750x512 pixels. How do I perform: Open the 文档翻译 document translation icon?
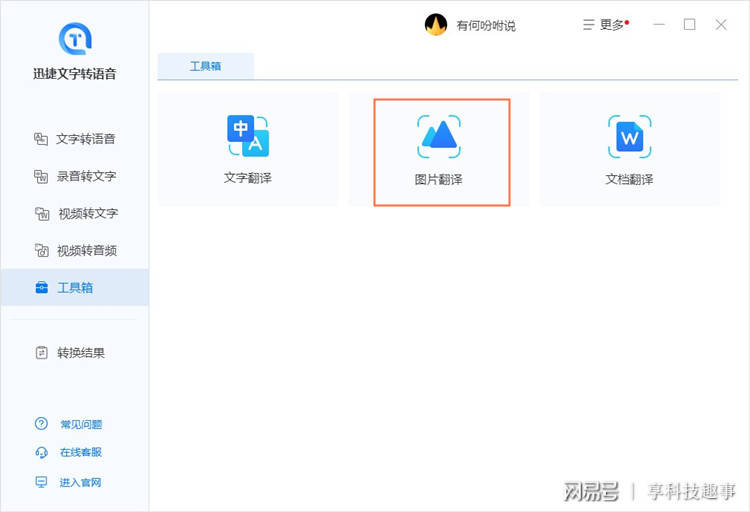(629, 137)
